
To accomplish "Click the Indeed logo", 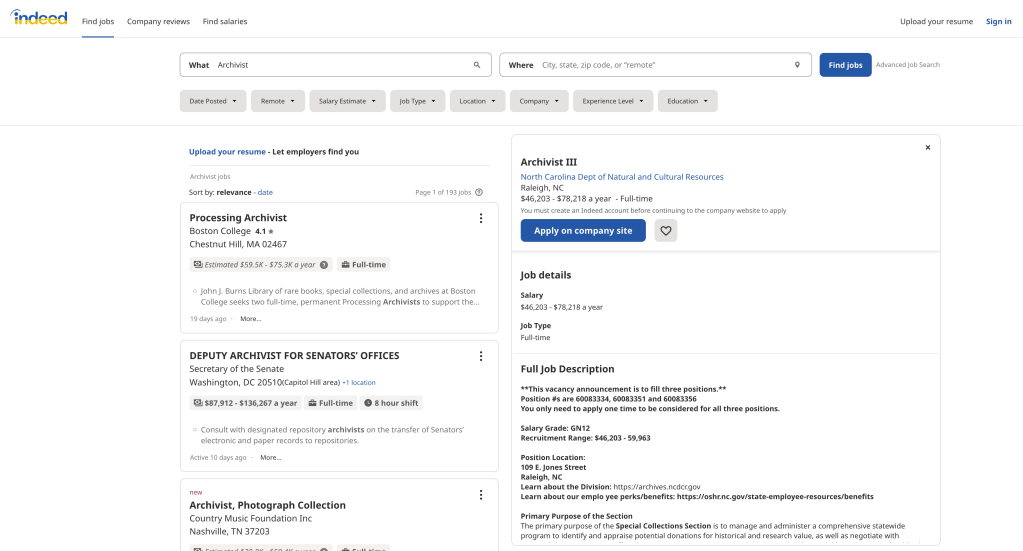I will click(40, 19).
